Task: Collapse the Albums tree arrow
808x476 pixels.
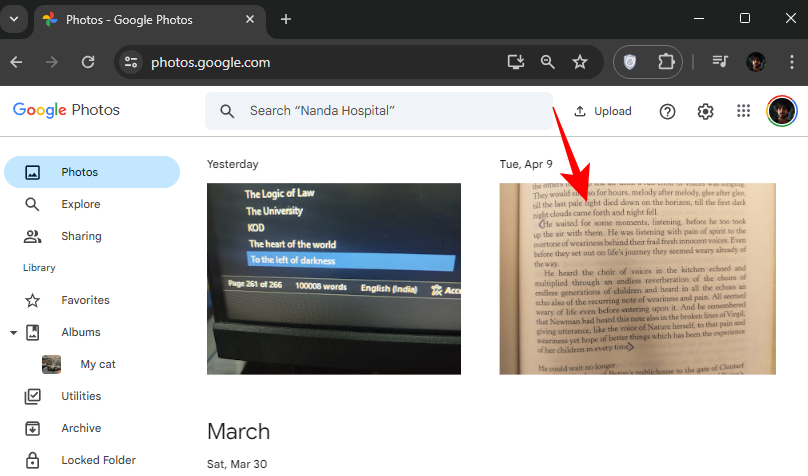Action: coord(13,333)
